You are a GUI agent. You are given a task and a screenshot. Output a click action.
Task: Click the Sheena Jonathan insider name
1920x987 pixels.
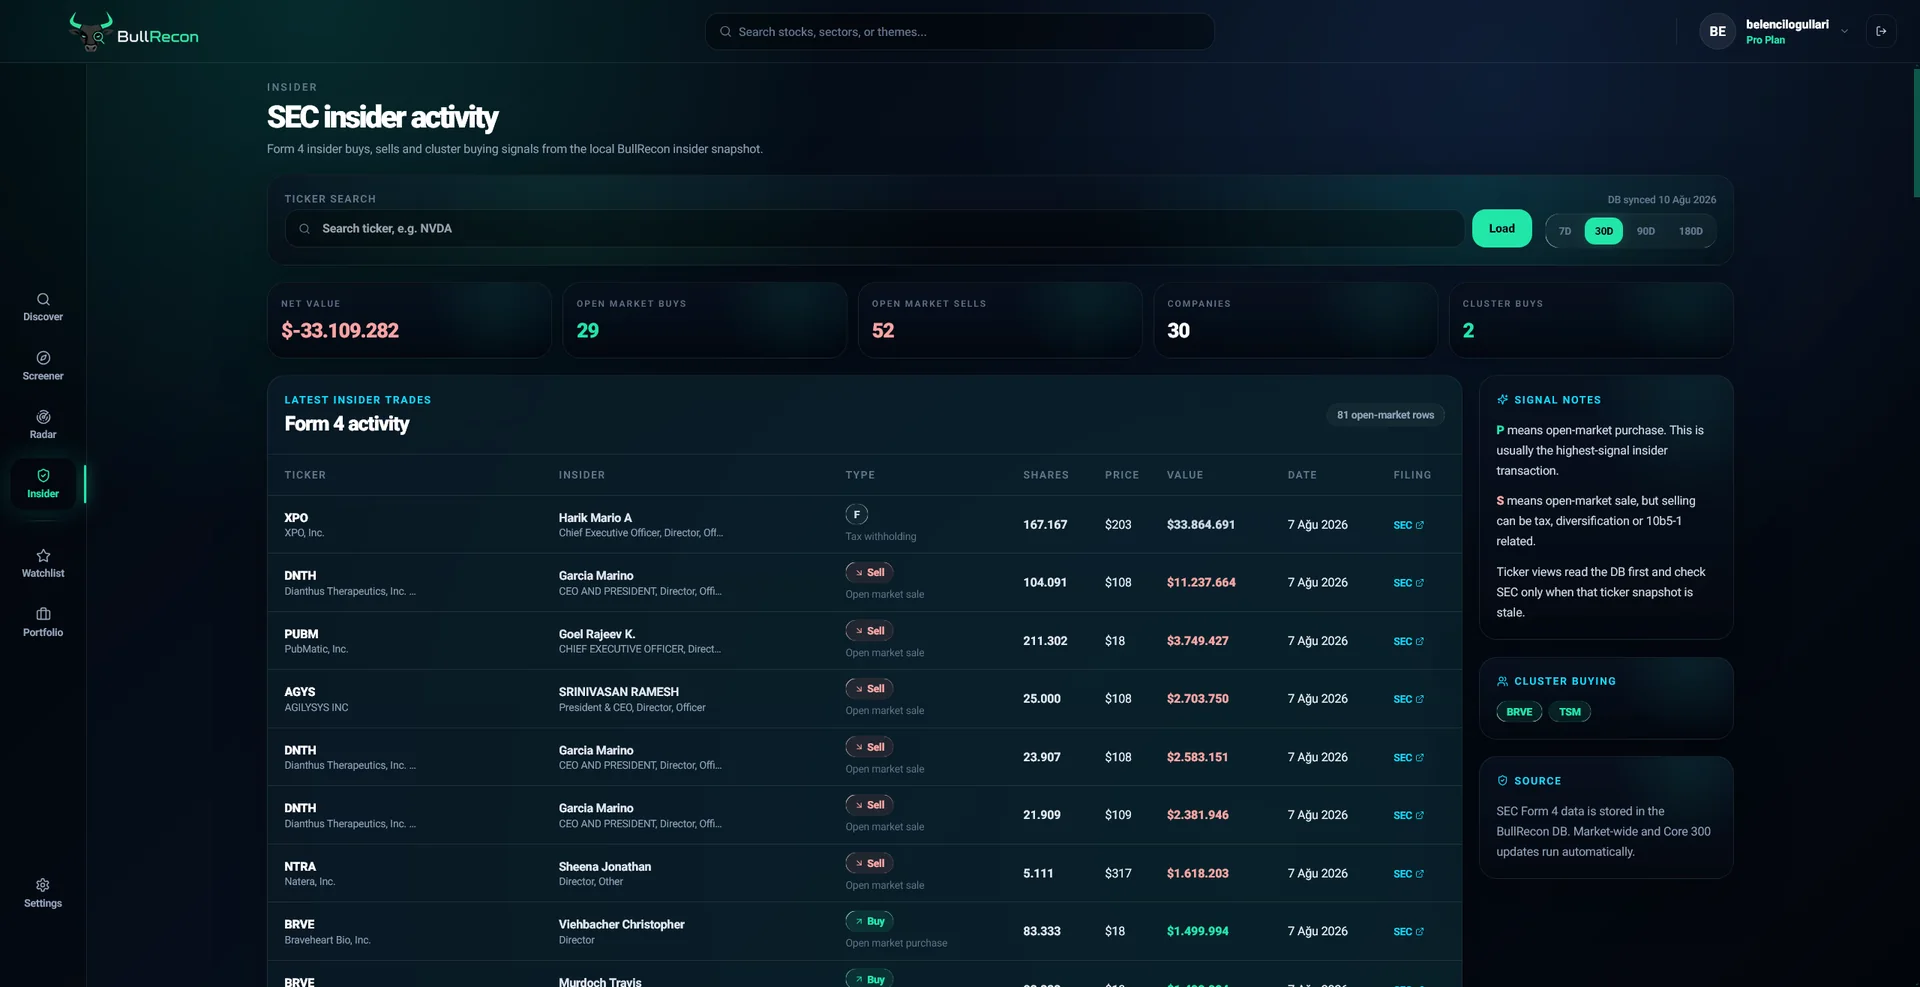click(605, 867)
